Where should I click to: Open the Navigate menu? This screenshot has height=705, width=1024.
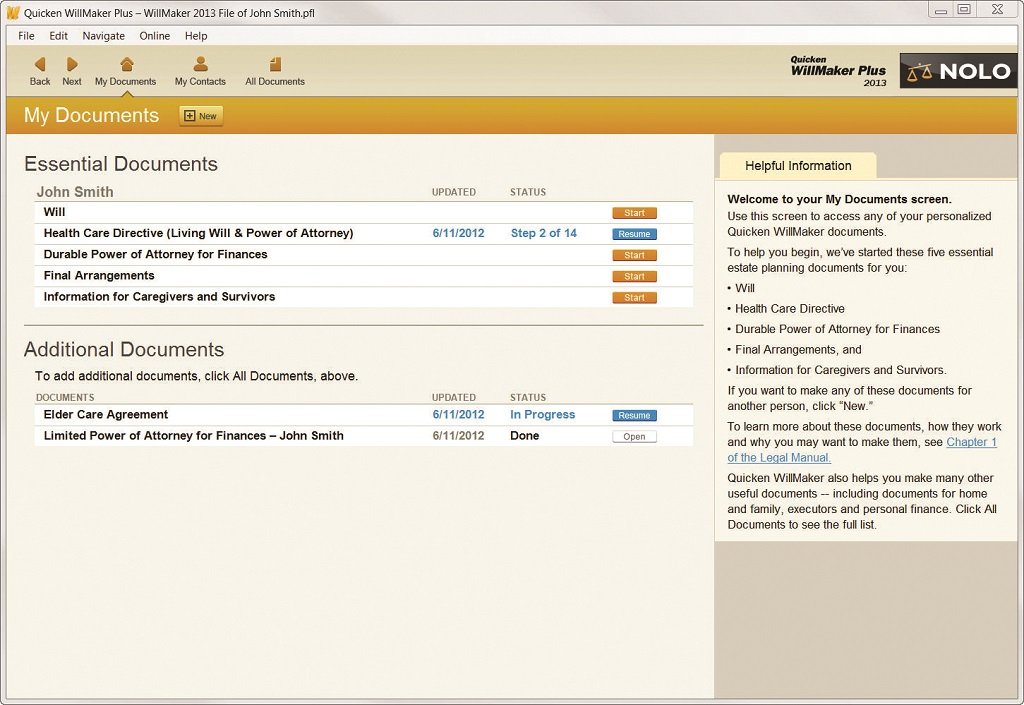(x=103, y=36)
